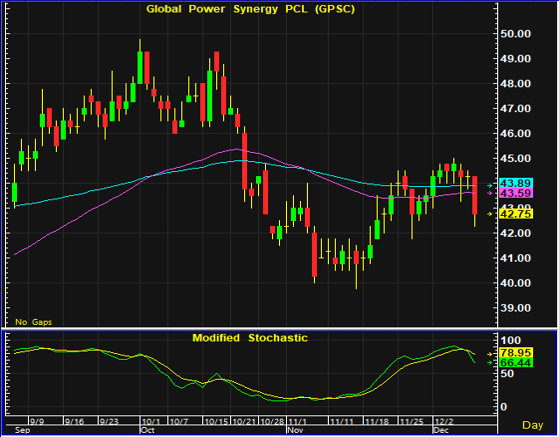Click the magenta 43.59 moving average label
Viewport: 559px width, 437px height.
click(x=516, y=194)
